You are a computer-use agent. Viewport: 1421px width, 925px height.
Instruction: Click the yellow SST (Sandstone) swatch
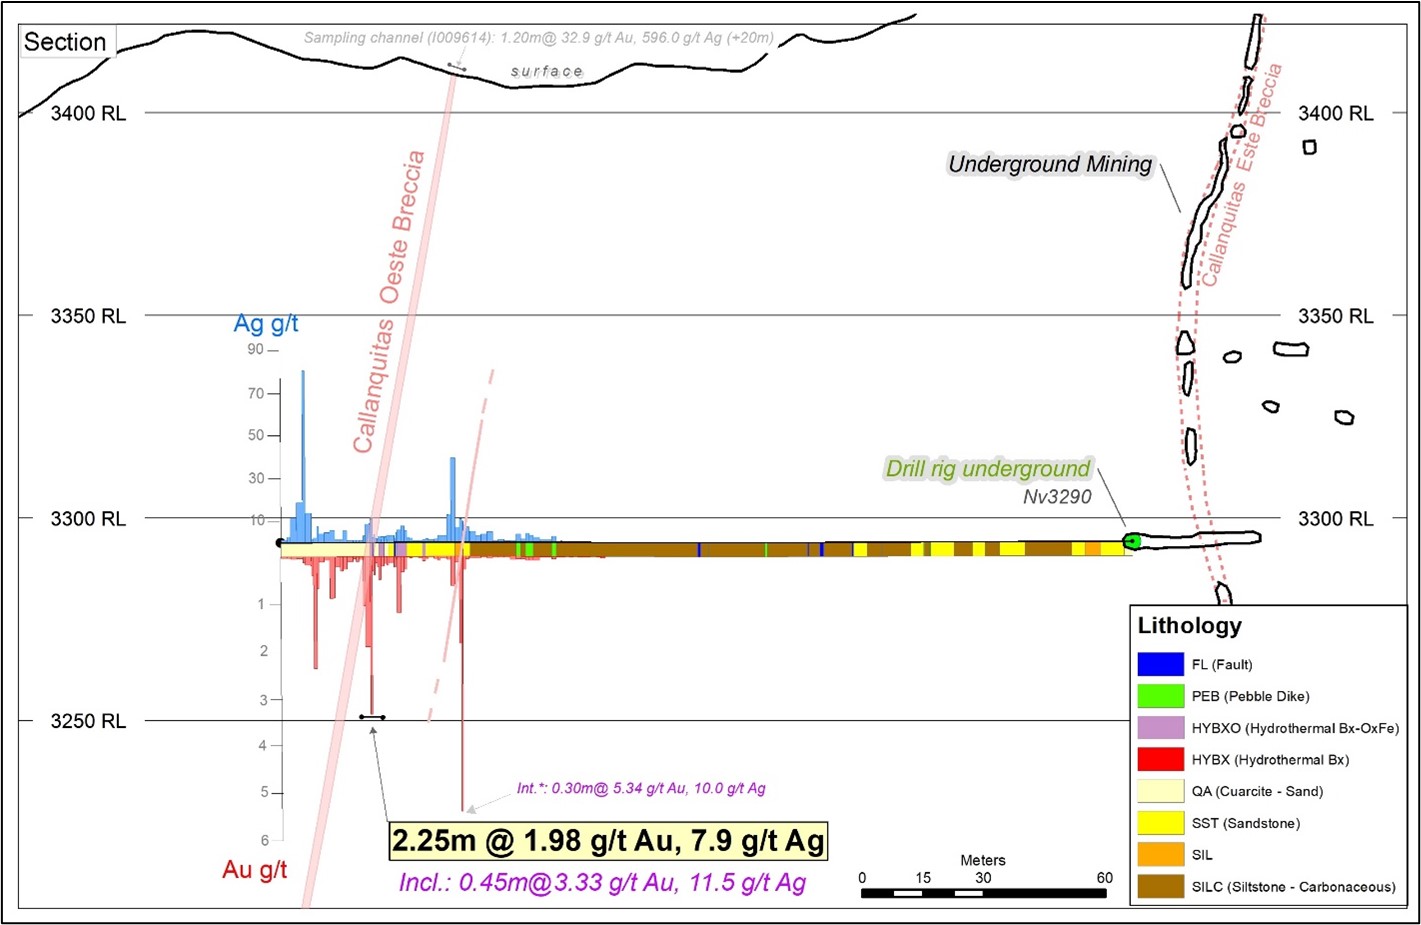(x=1160, y=823)
